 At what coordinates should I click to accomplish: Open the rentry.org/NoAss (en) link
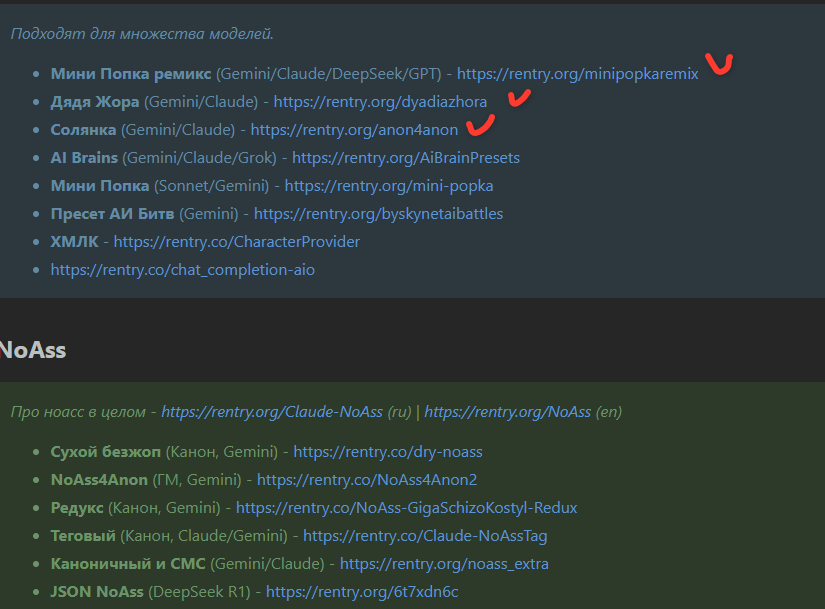click(x=508, y=412)
